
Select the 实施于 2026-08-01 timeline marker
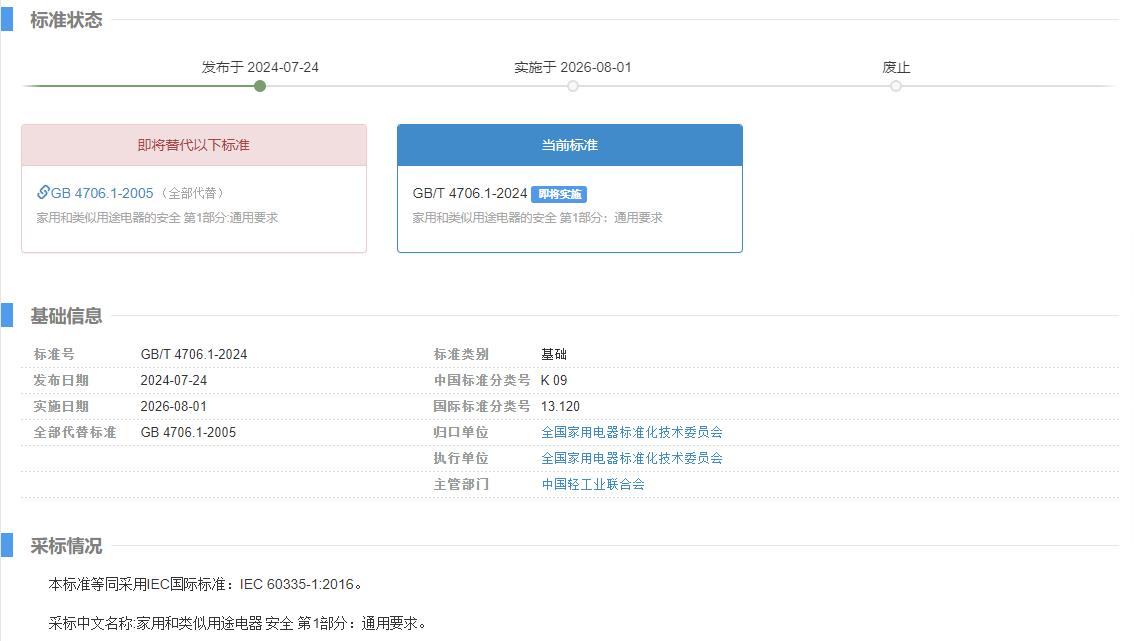pyautogui.click(x=573, y=86)
